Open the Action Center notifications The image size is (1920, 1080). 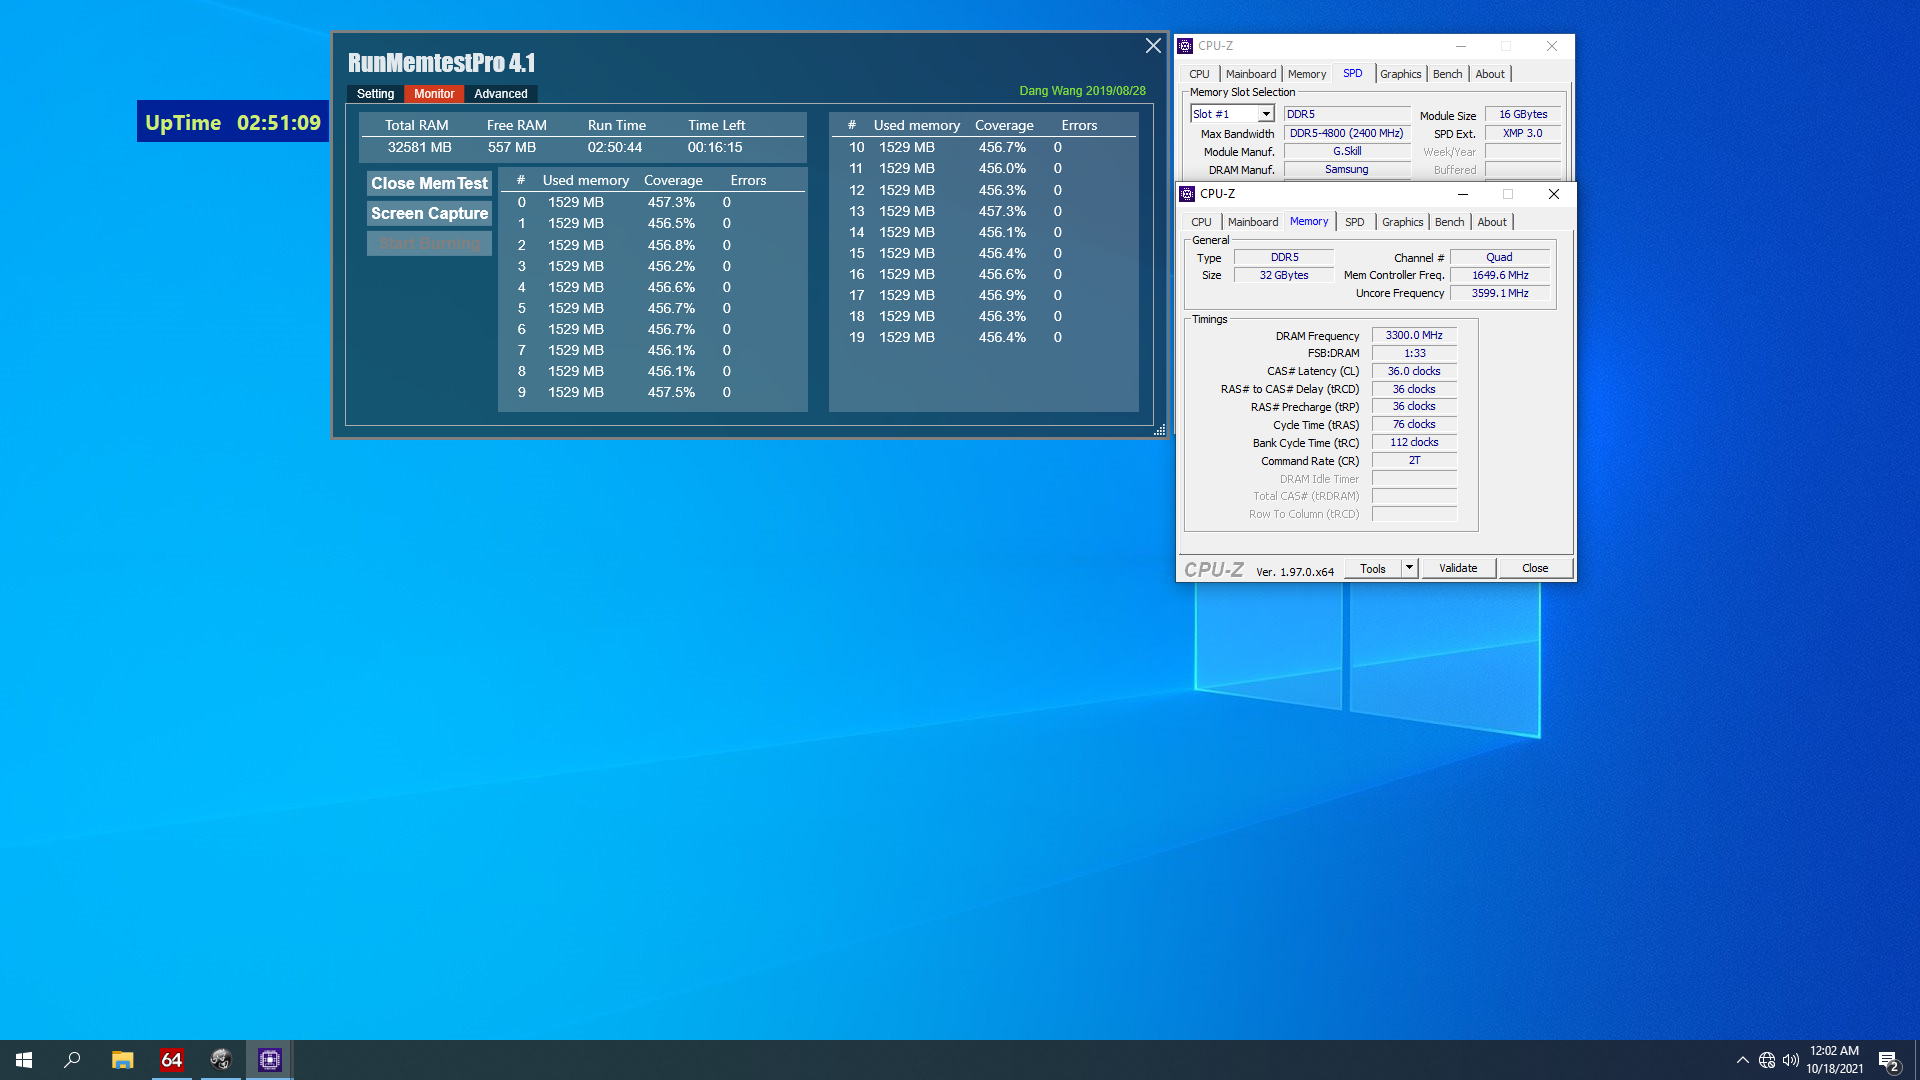point(1889,1059)
